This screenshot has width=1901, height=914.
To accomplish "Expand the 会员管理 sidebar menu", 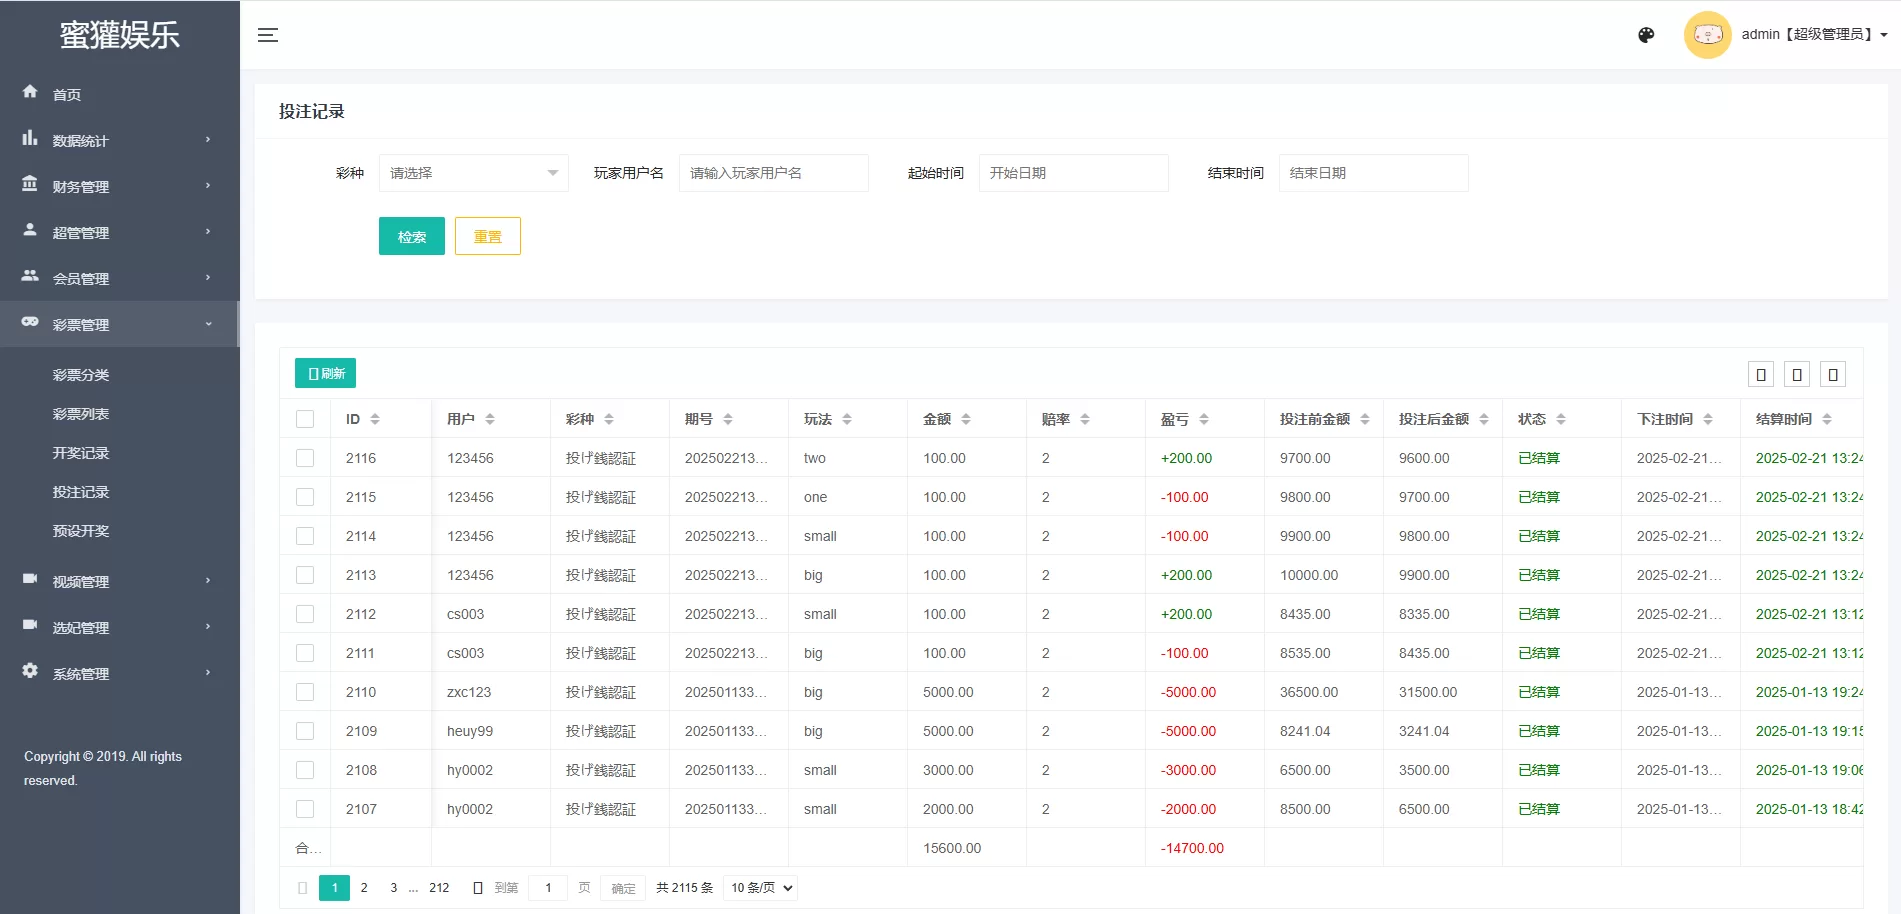I will point(120,278).
